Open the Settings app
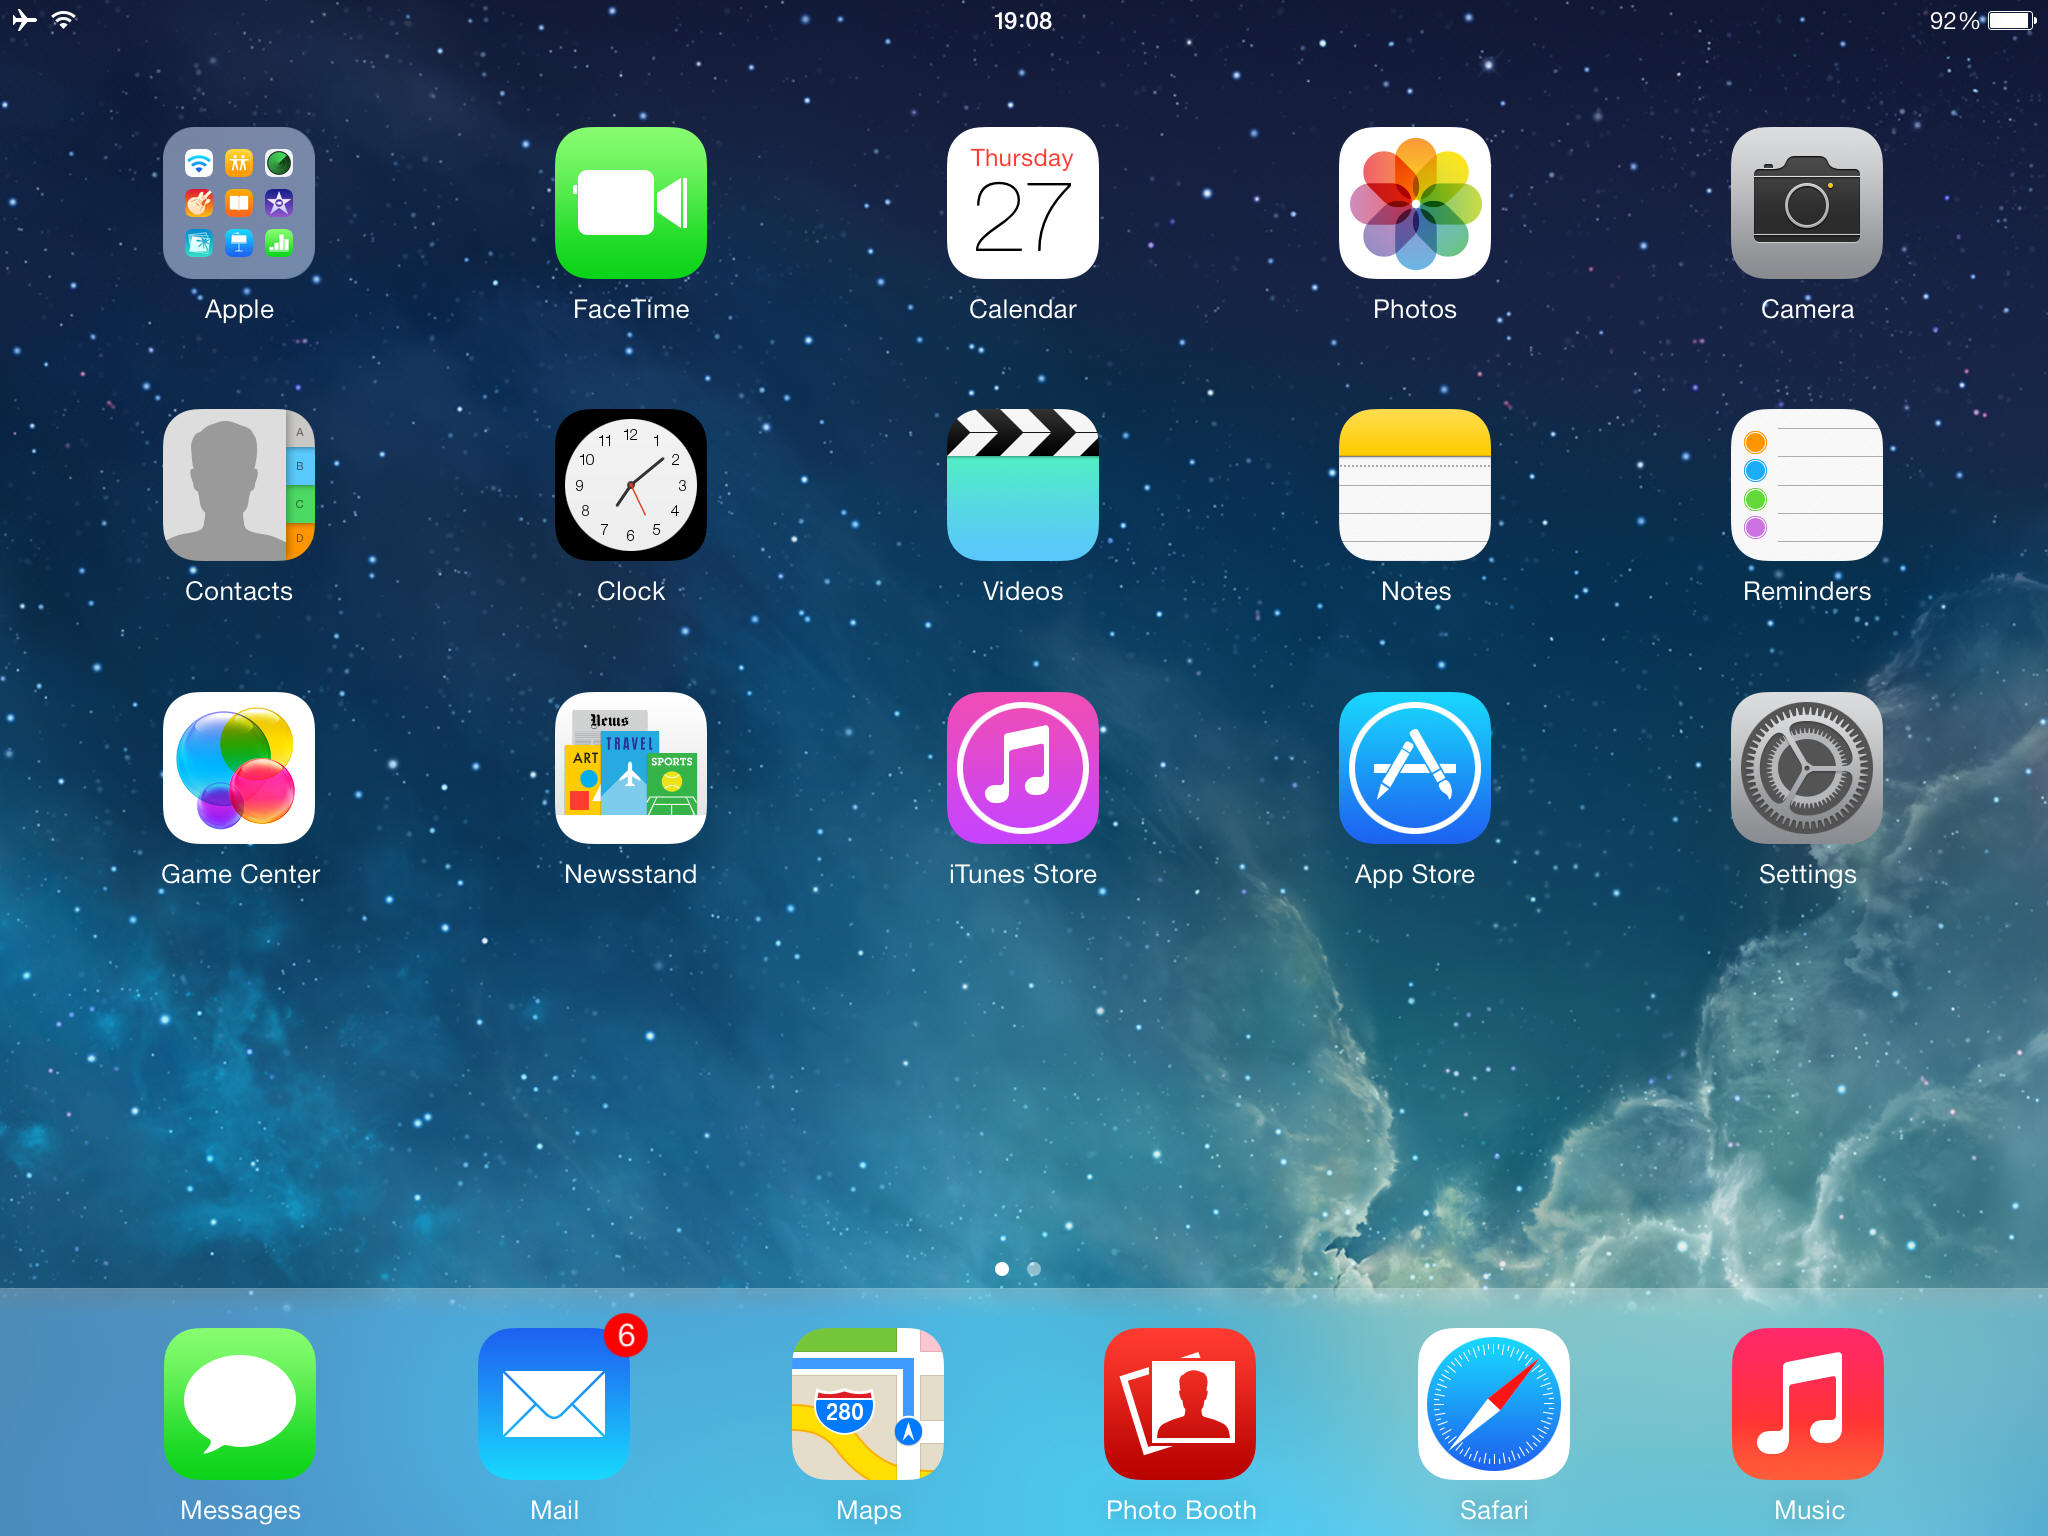This screenshot has width=2048, height=1536. pyautogui.click(x=1806, y=768)
